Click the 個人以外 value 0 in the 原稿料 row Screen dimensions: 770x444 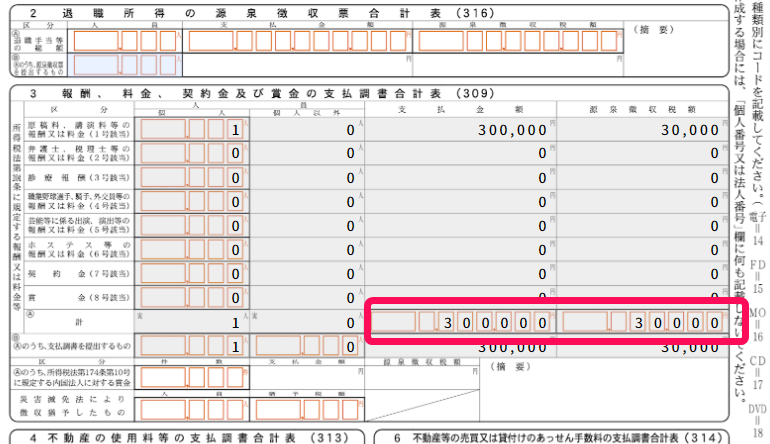pos(350,130)
